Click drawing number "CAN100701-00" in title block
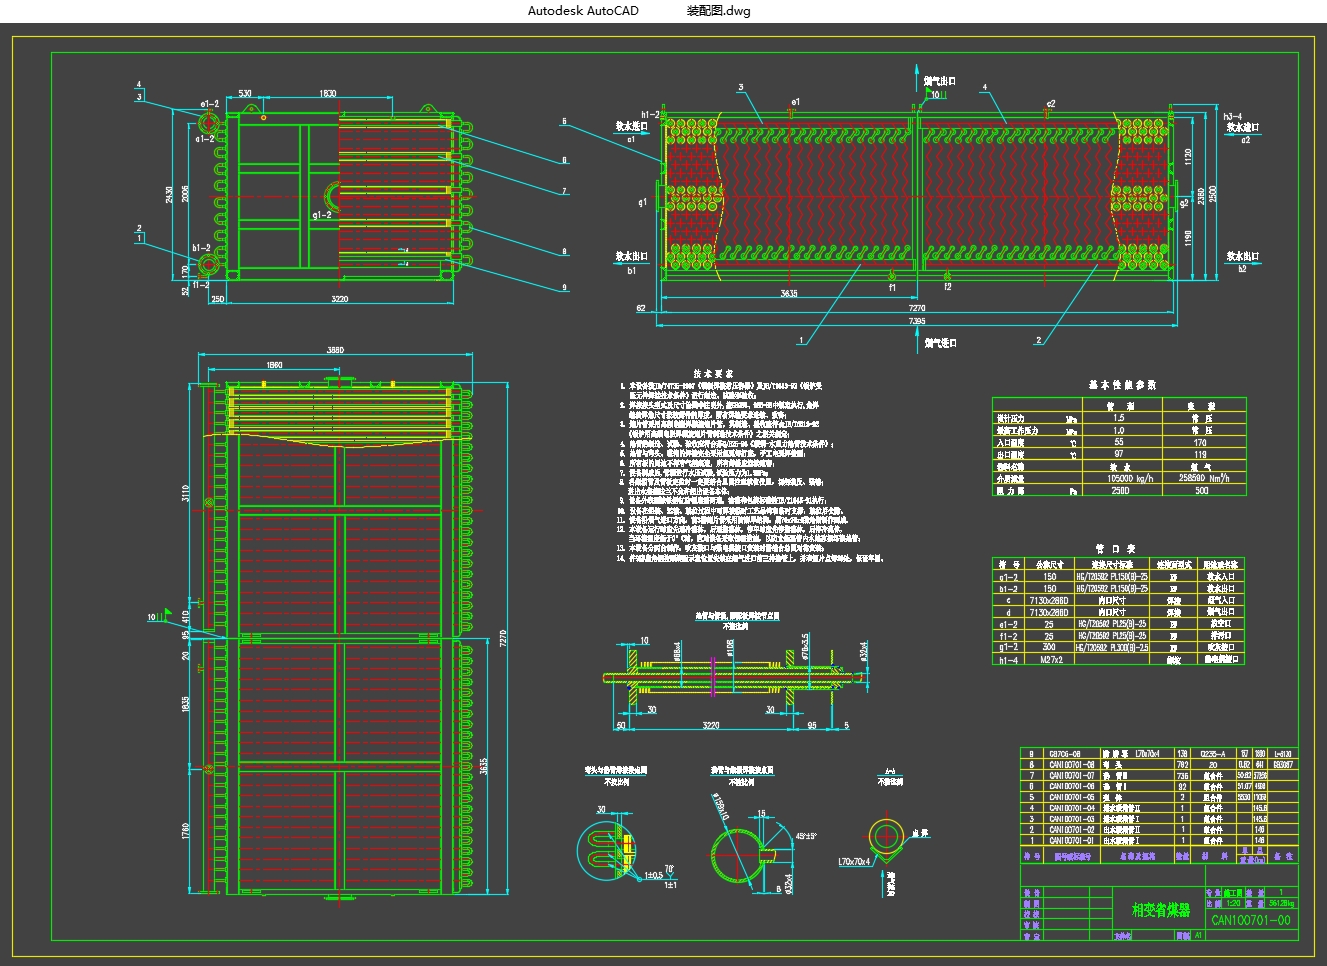The width and height of the screenshot is (1327, 966). (x=1250, y=921)
